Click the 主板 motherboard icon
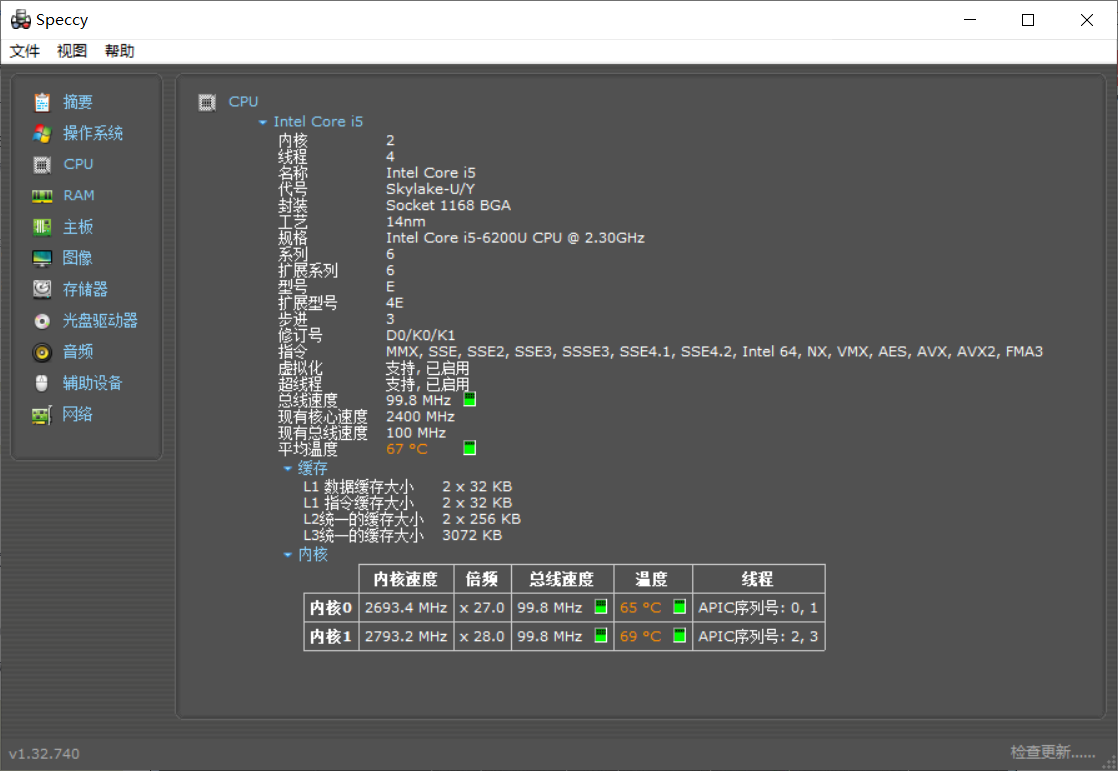This screenshot has width=1118, height=771. tap(42, 227)
